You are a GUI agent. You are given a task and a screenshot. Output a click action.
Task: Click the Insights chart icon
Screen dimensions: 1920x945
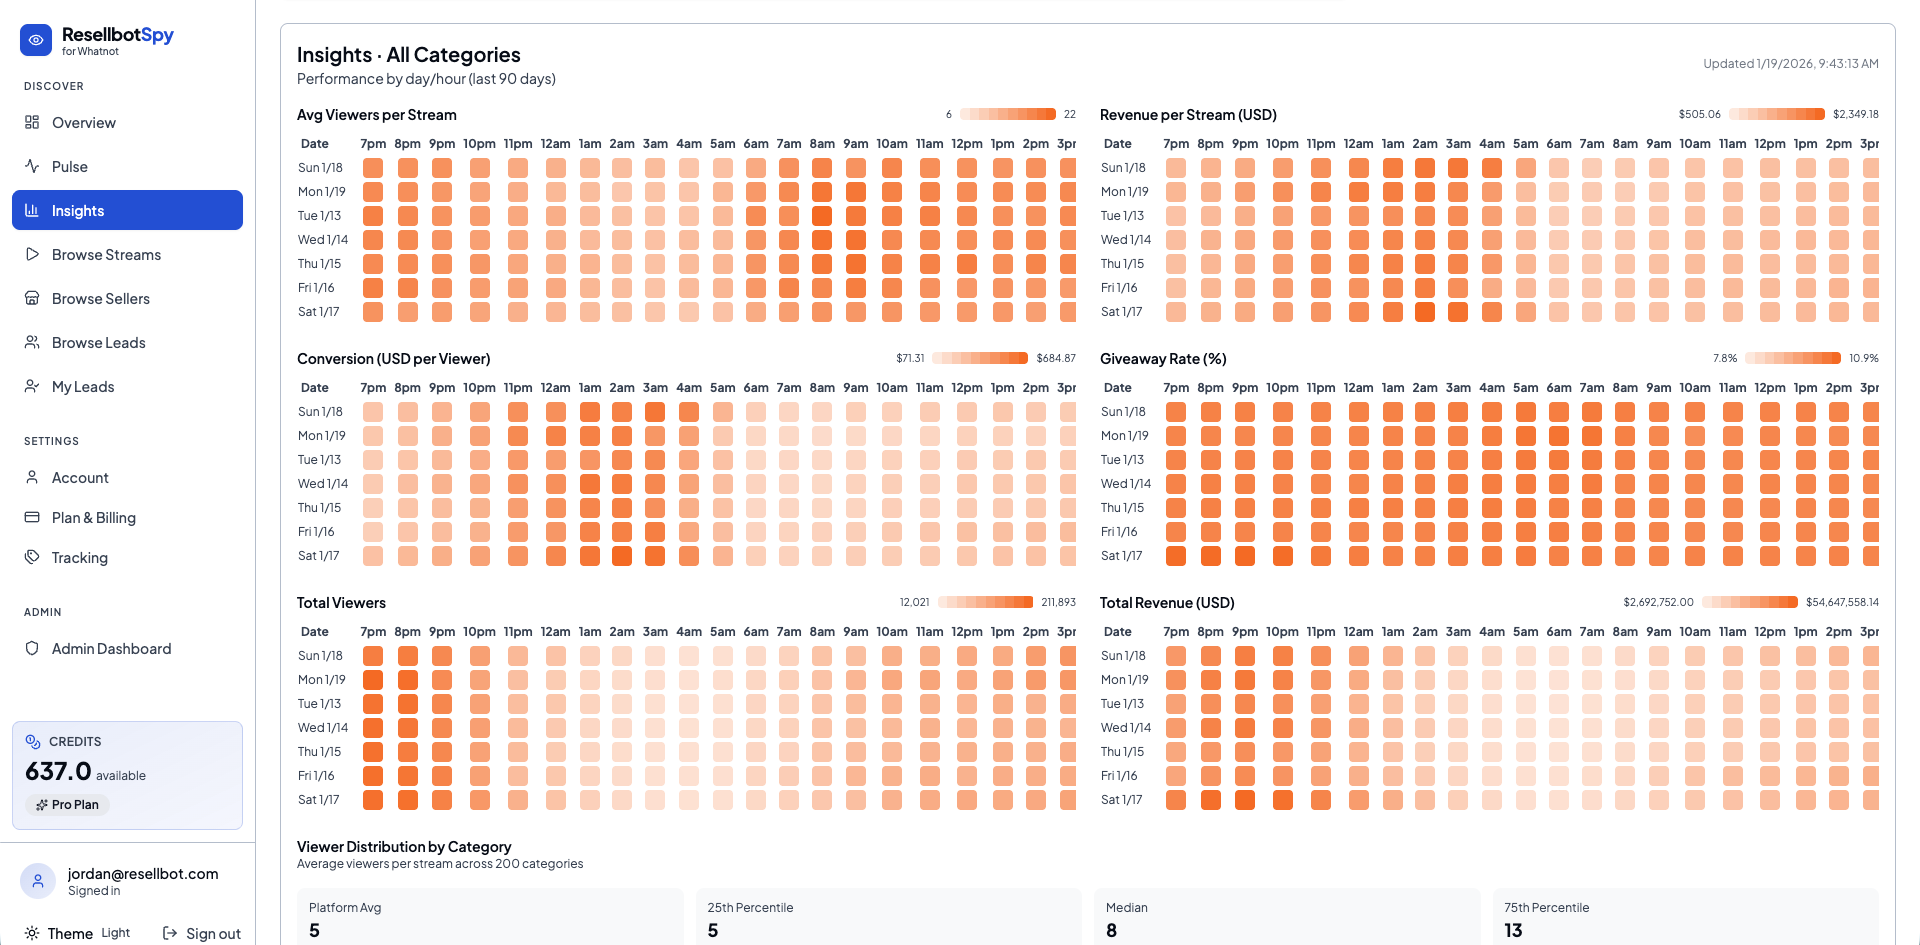[33, 210]
